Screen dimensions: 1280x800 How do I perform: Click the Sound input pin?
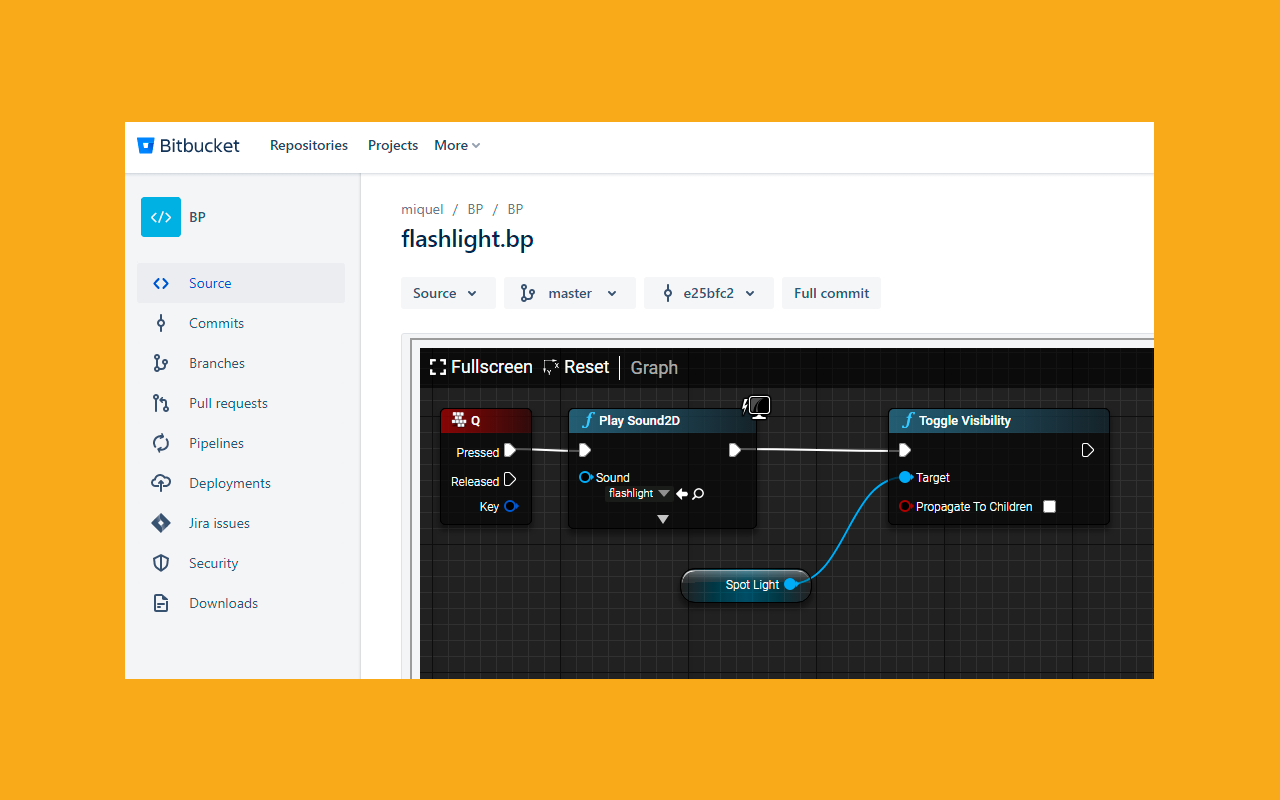586,477
